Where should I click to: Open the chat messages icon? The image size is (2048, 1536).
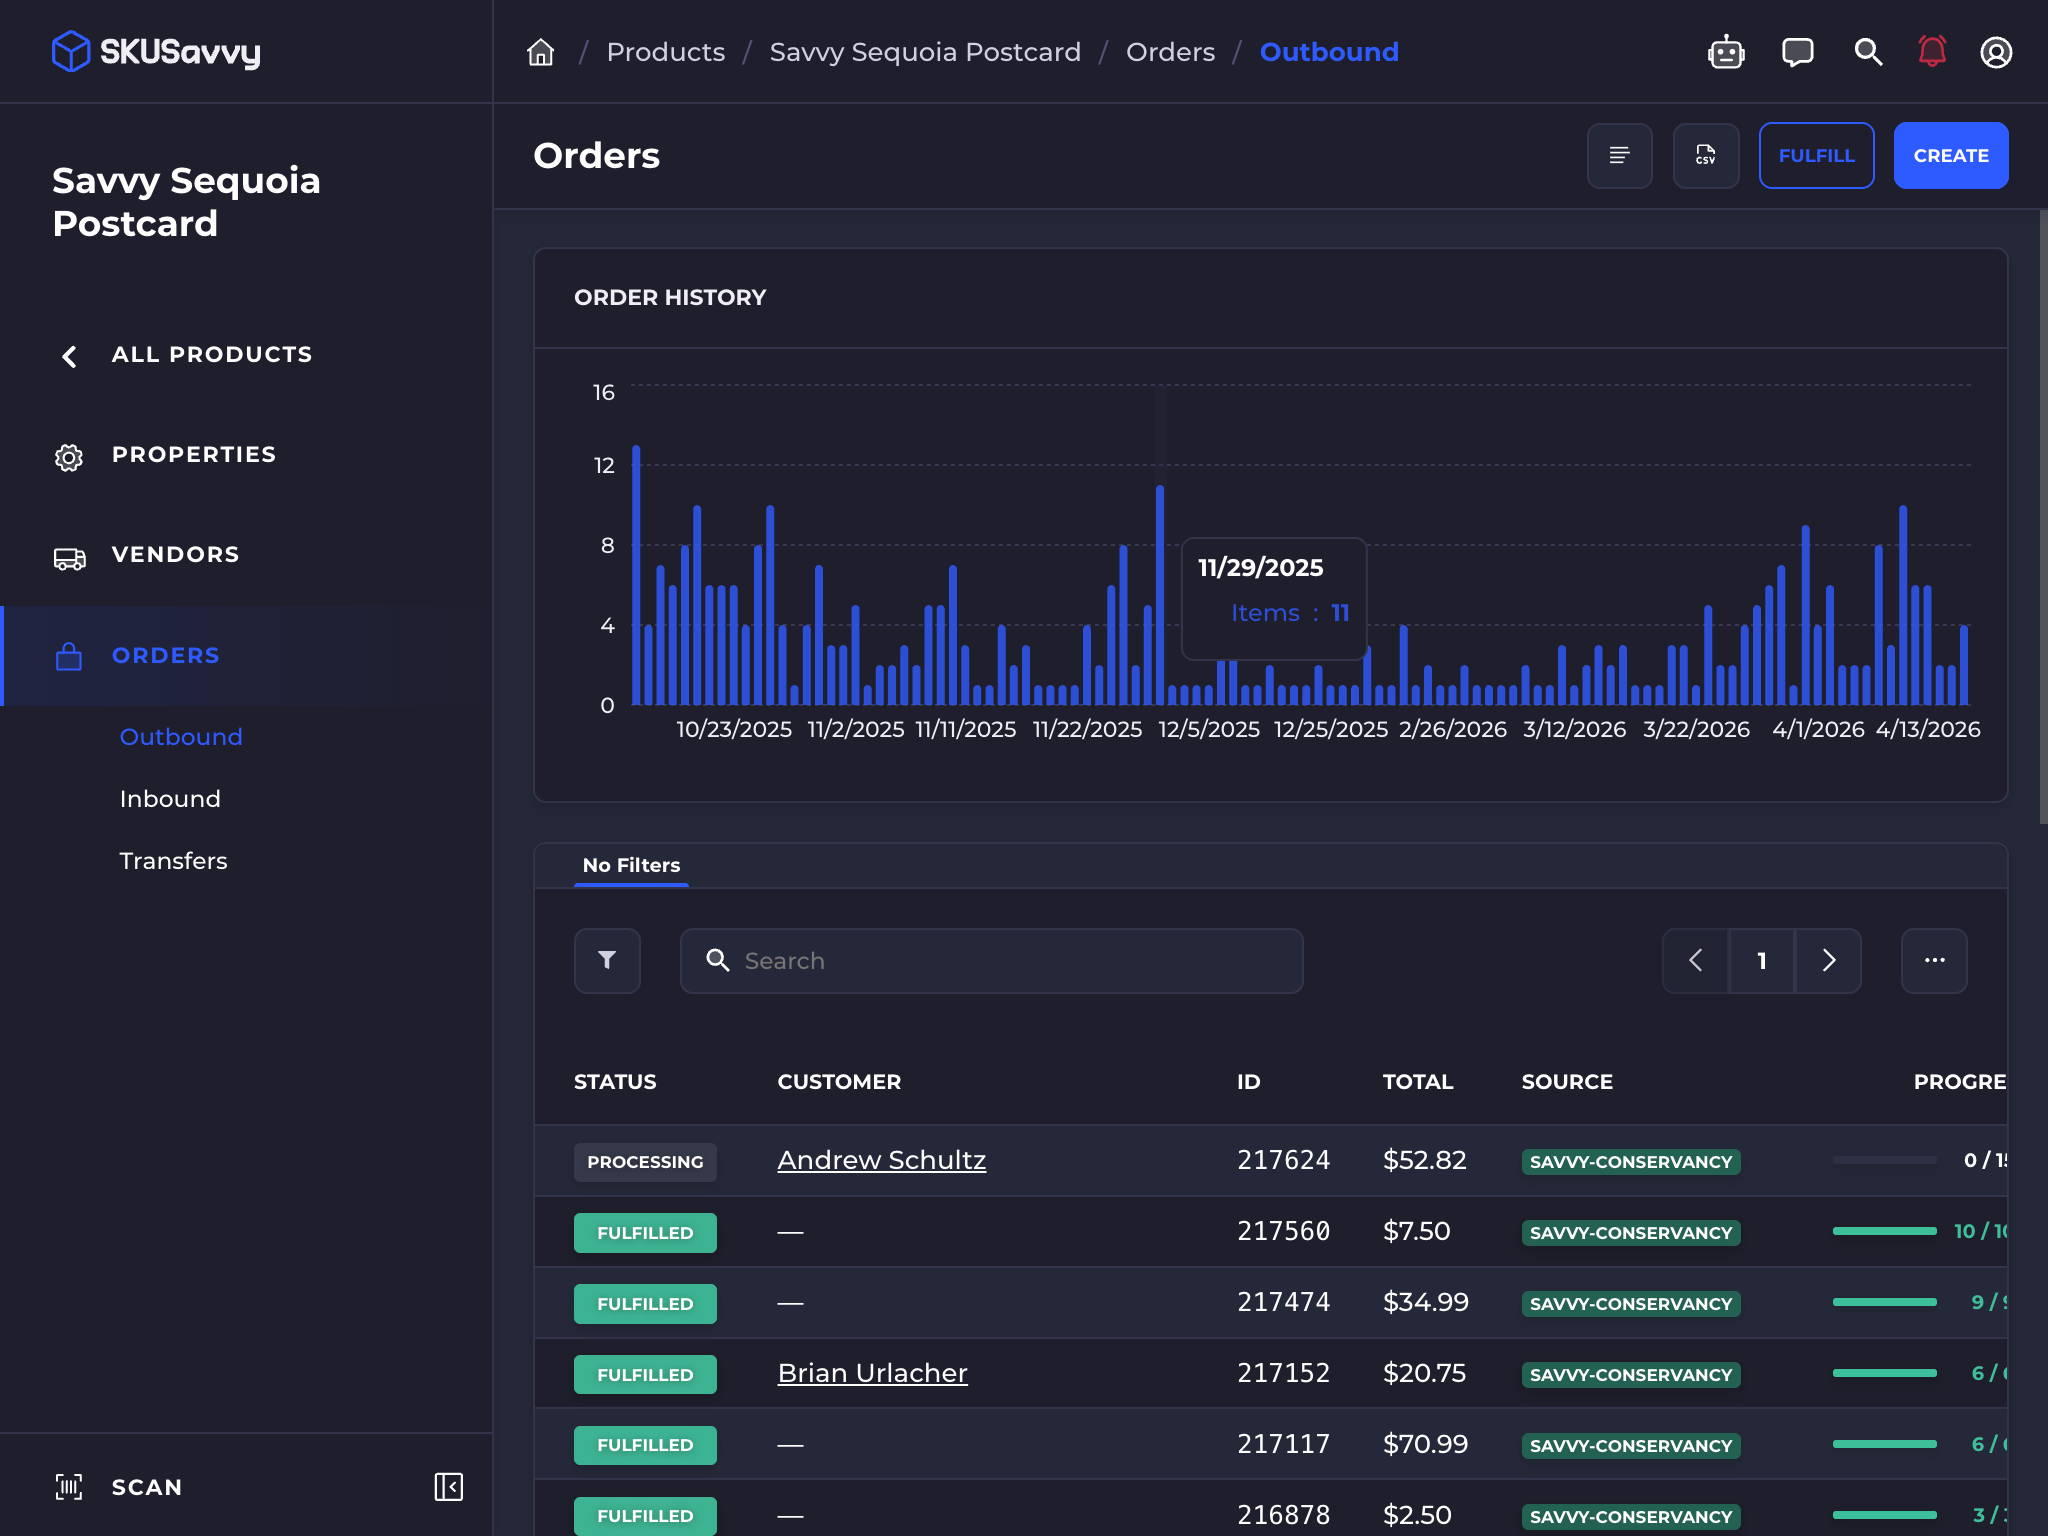coord(1796,52)
